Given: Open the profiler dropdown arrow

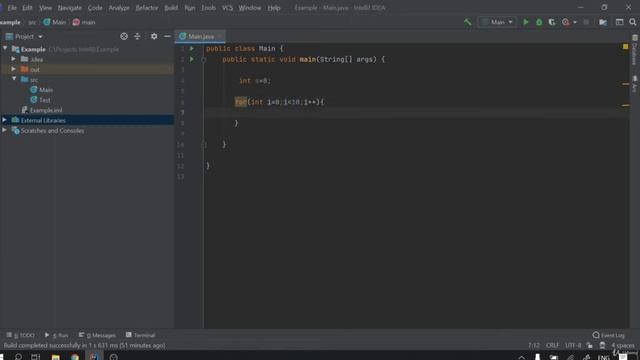Looking at the screenshot, I should tap(575, 22).
